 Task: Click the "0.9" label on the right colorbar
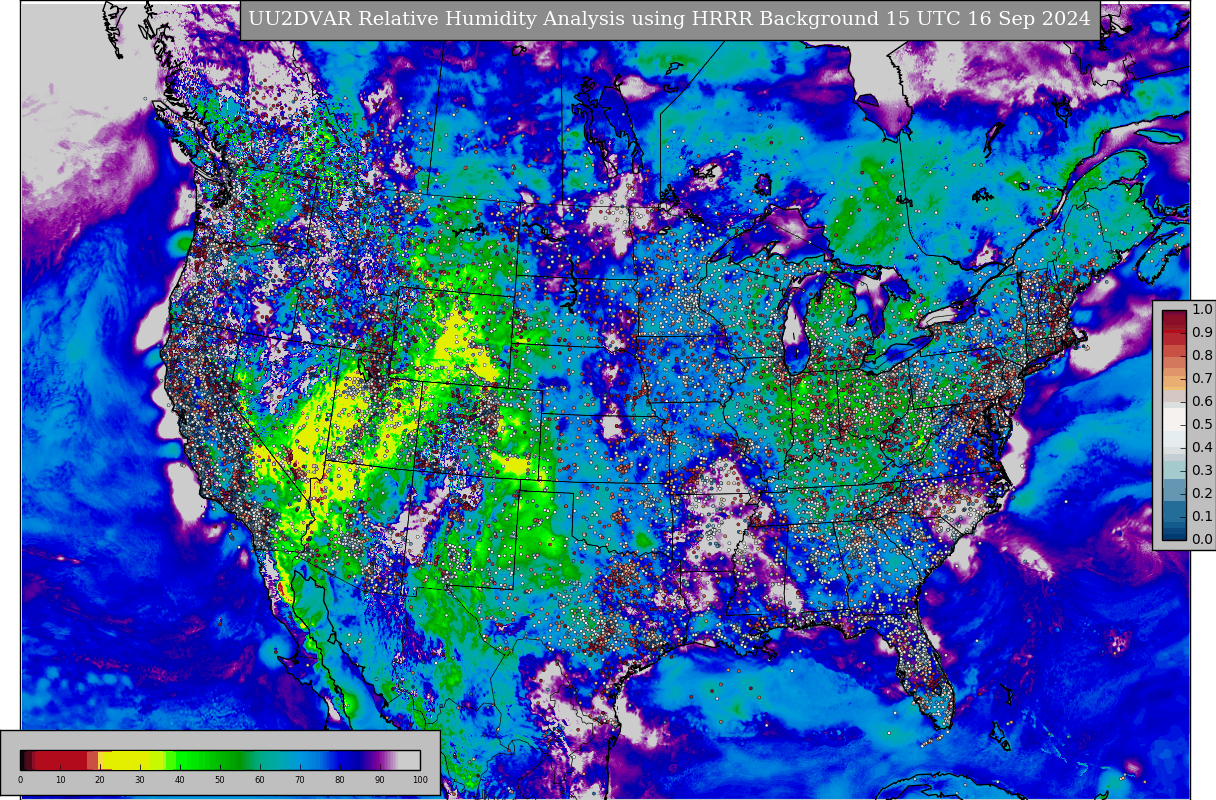[1202, 332]
